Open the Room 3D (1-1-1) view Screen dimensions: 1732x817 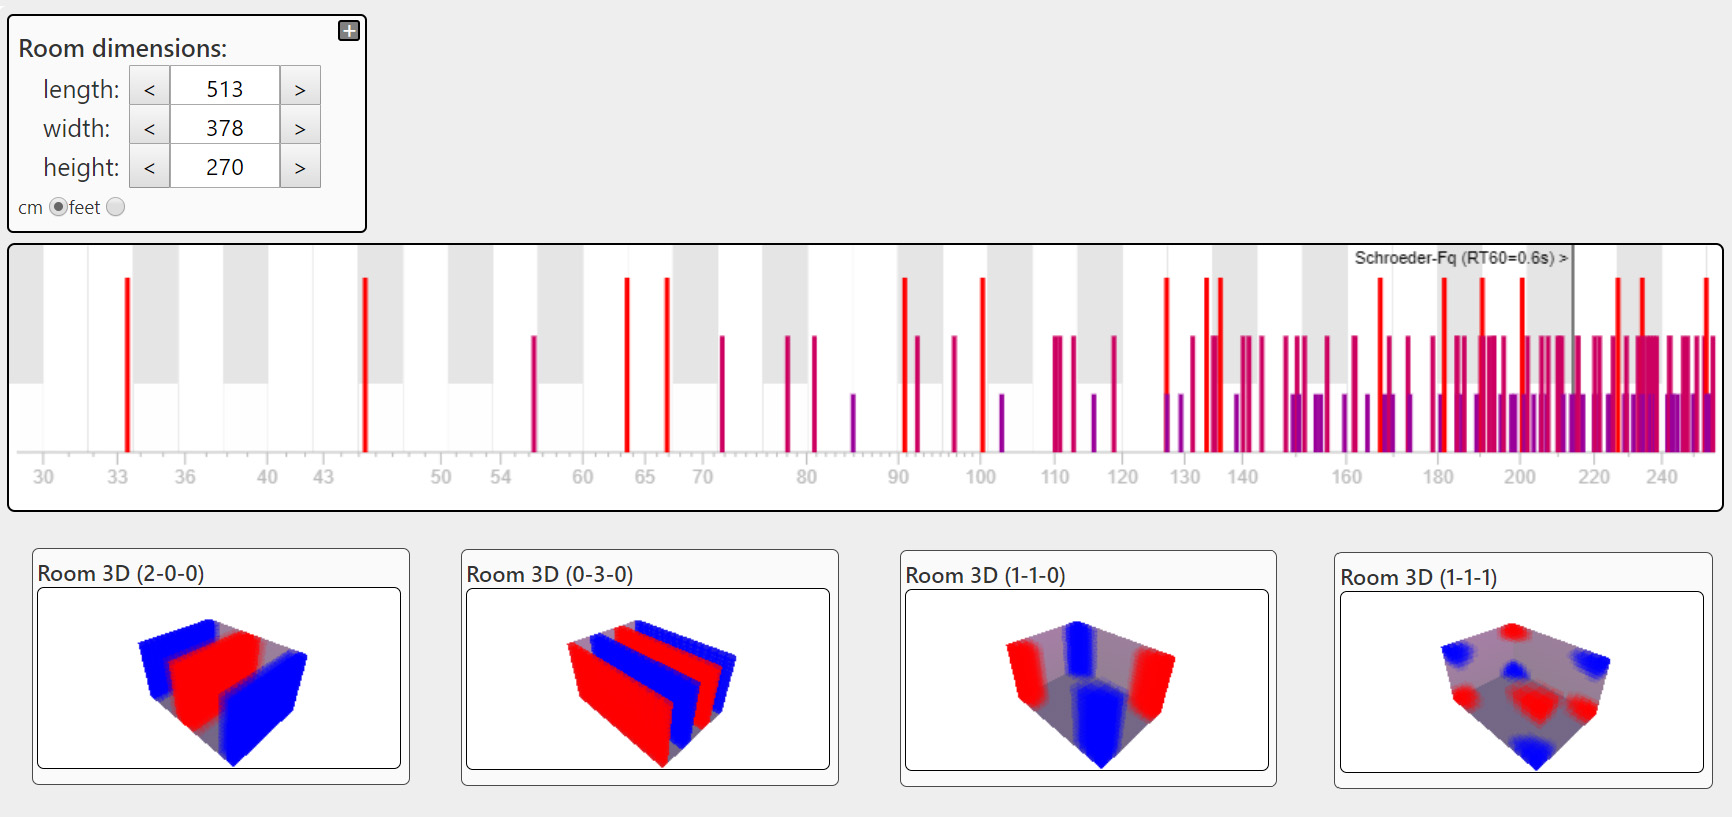[1522, 682]
